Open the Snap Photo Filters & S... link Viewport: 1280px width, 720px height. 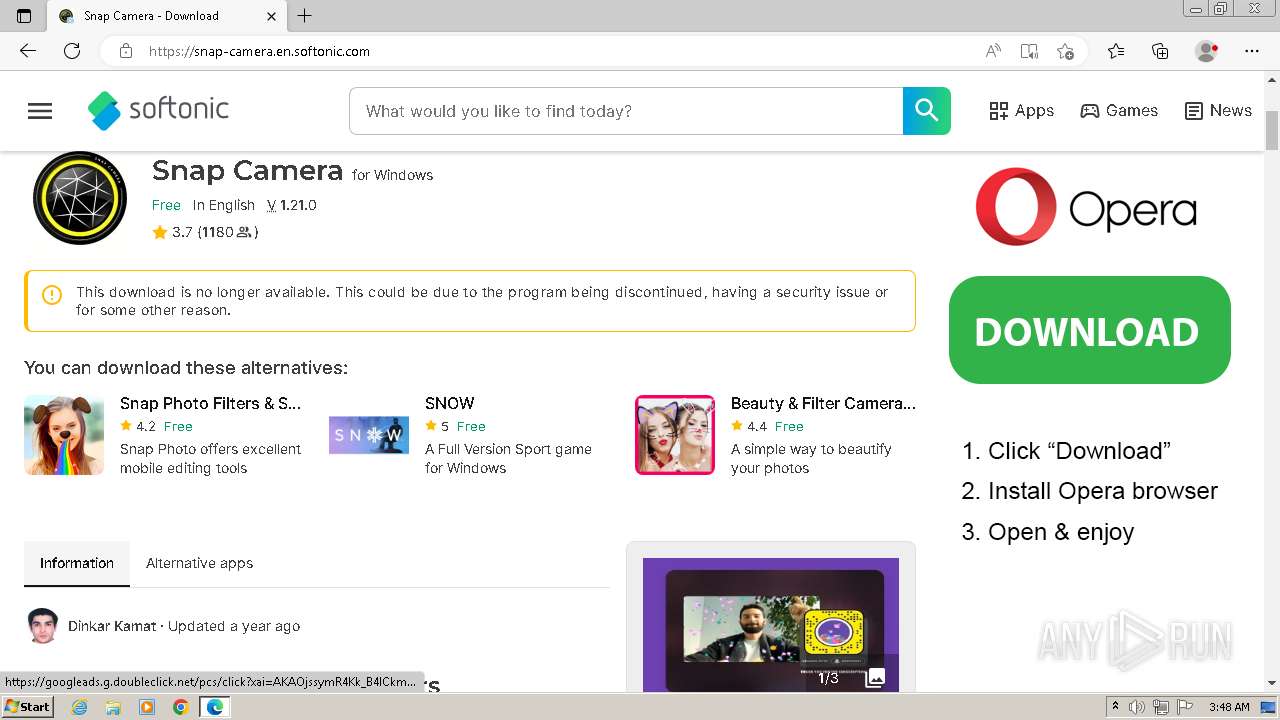pyautogui.click(x=210, y=403)
